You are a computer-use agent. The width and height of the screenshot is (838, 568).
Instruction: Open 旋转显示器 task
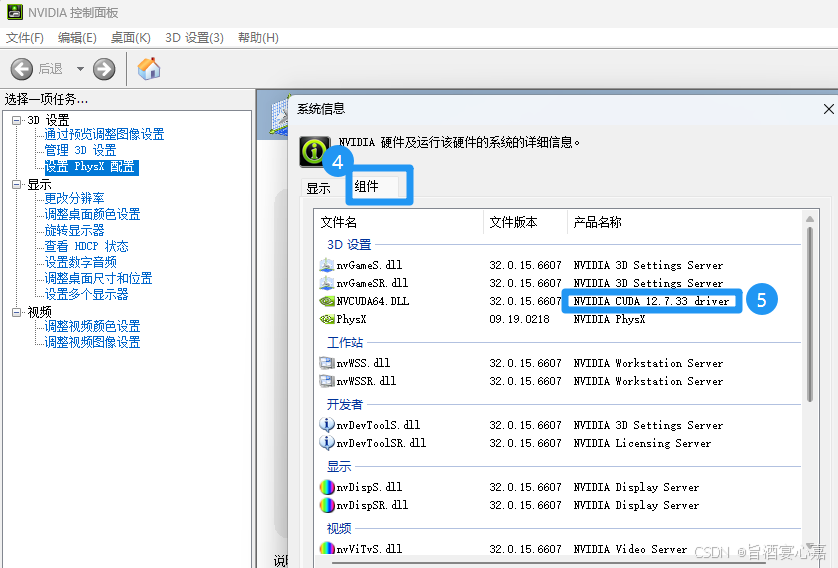pyautogui.click(x=74, y=230)
